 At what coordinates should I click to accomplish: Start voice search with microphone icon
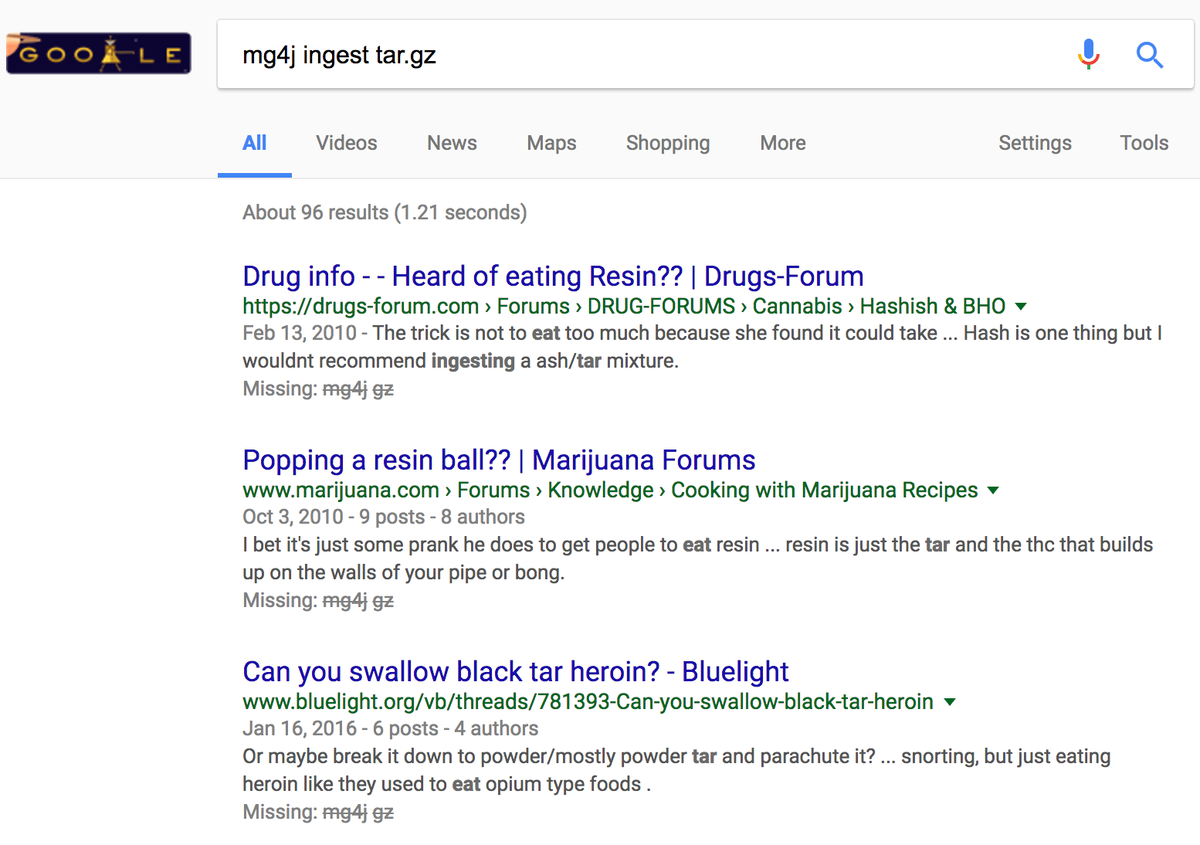pos(1089,54)
